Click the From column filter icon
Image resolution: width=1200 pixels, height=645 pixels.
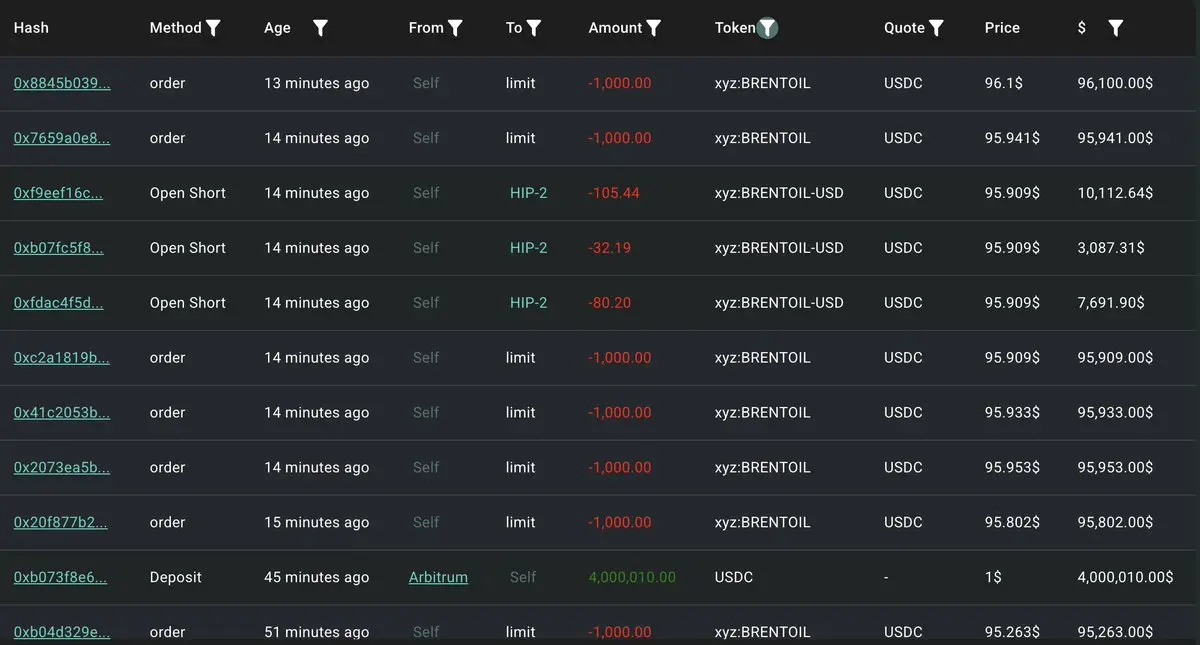[455, 28]
